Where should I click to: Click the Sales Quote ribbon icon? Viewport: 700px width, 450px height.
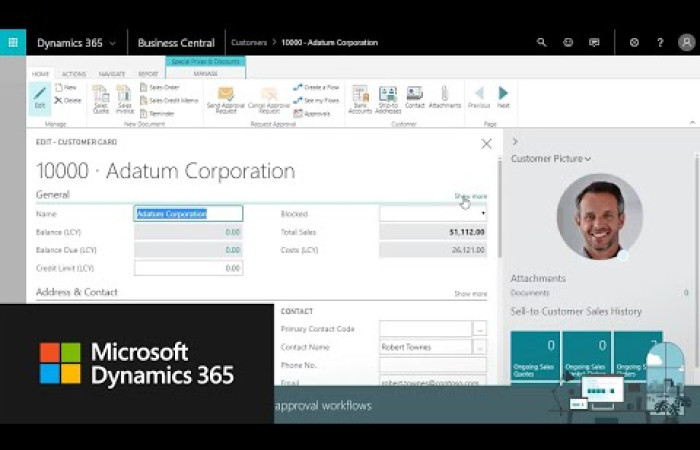pos(101,98)
